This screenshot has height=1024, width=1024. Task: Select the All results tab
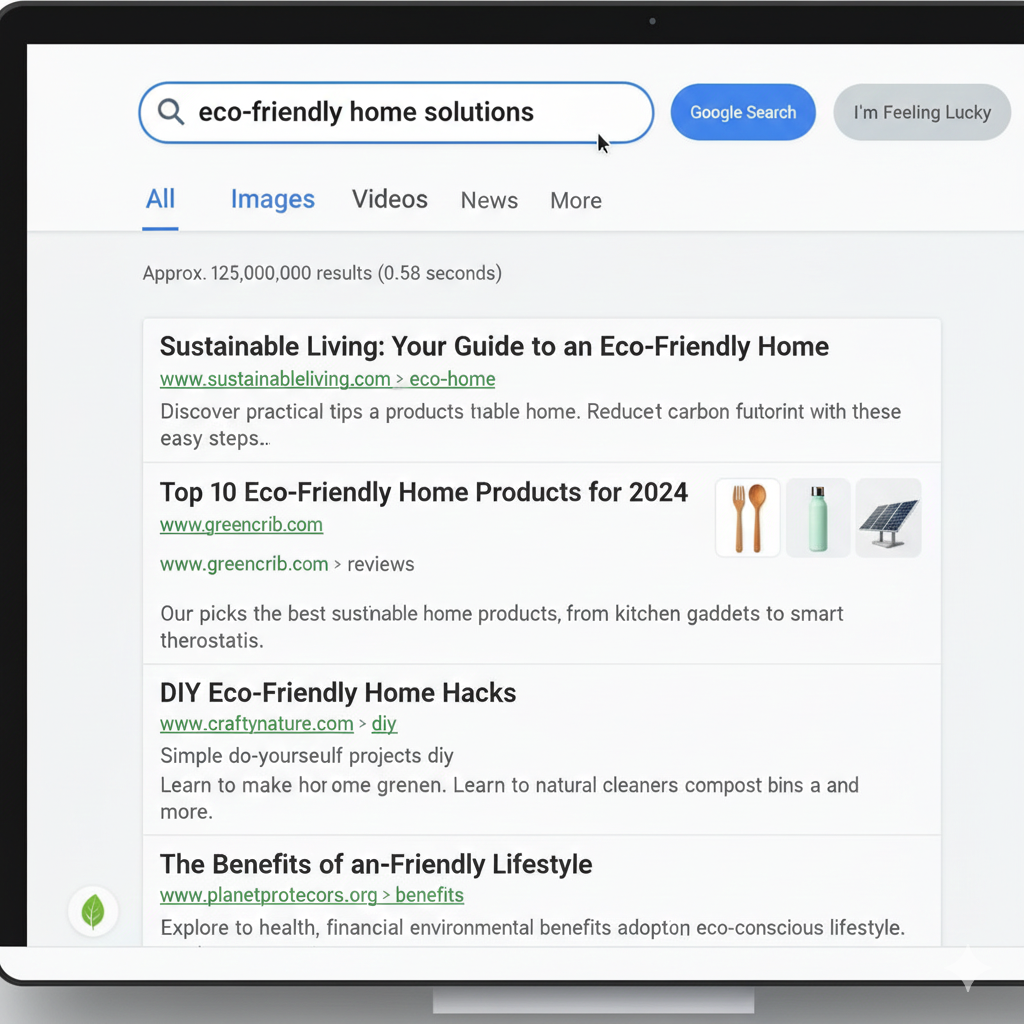(x=160, y=200)
